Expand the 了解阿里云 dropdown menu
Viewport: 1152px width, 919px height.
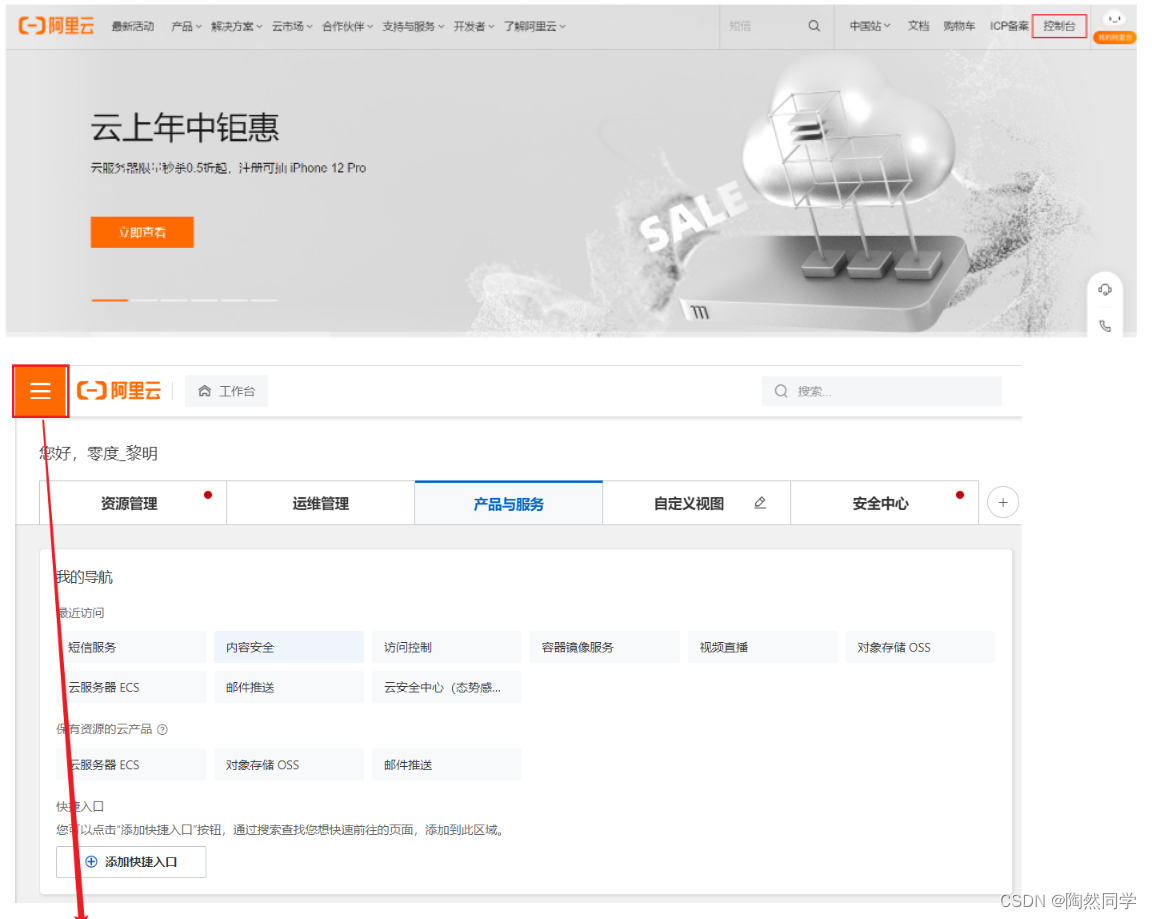pyautogui.click(x=535, y=26)
